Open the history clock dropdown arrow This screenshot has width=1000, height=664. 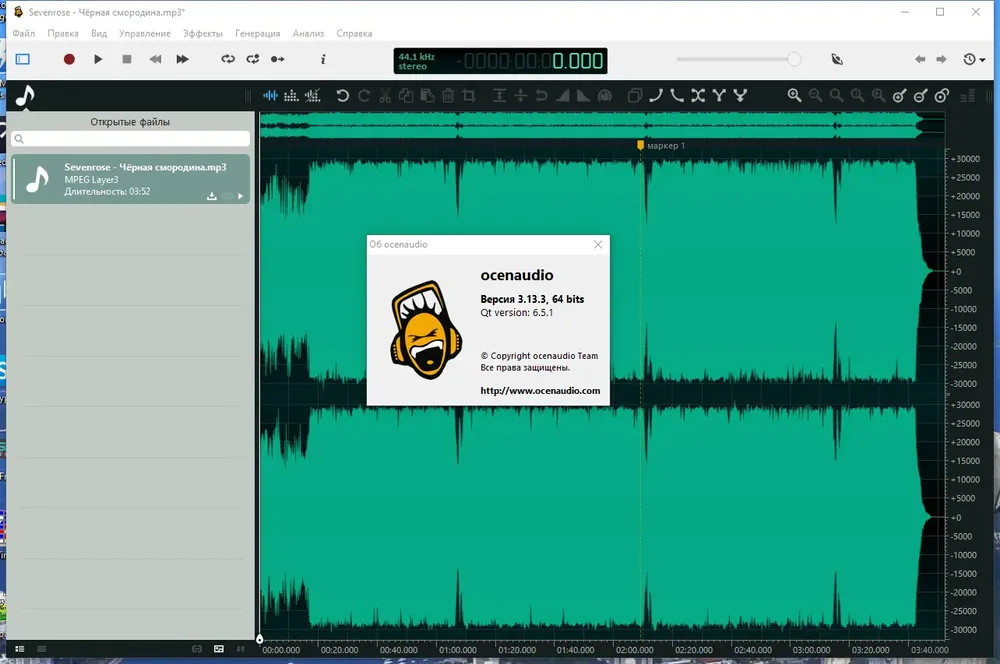(x=982, y=60)
